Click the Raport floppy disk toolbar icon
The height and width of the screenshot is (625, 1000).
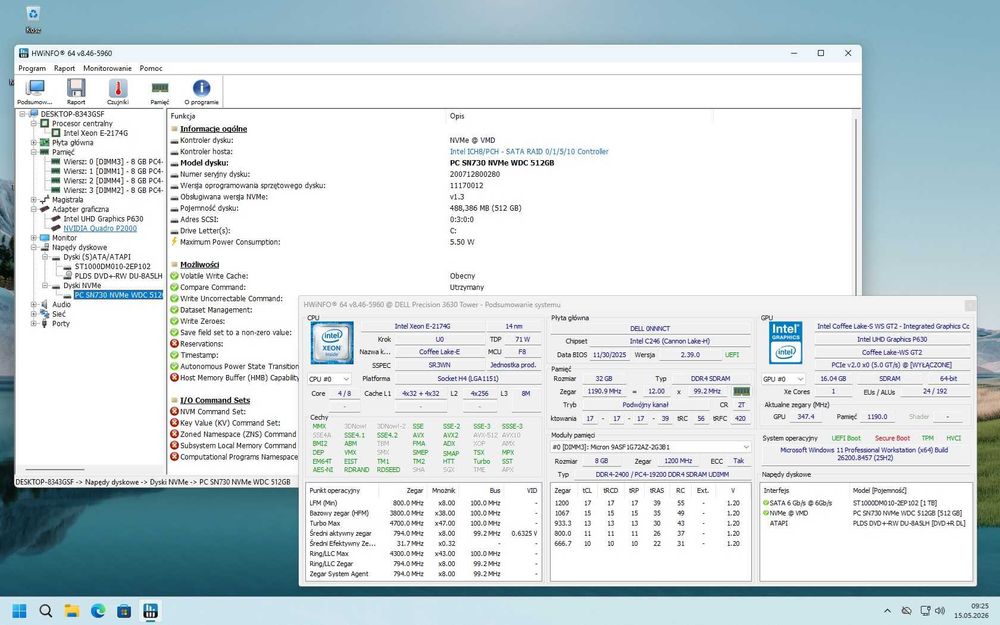click(76, 91)
